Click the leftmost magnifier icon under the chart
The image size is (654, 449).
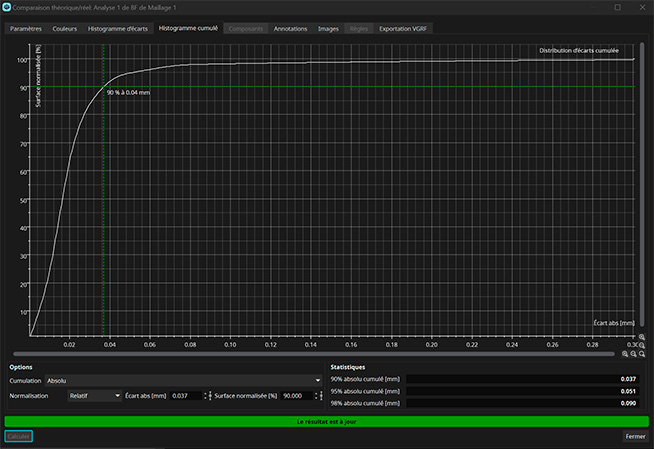coord(625,354)
